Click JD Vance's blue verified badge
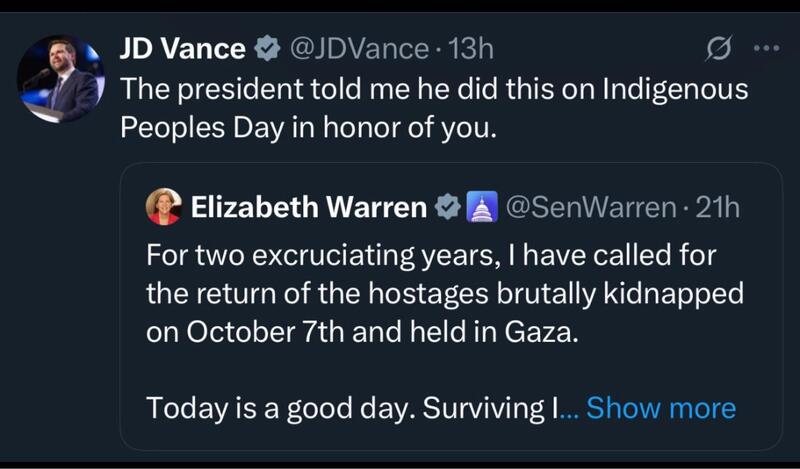This screenshot has height=469, width=800. [267, 47]
